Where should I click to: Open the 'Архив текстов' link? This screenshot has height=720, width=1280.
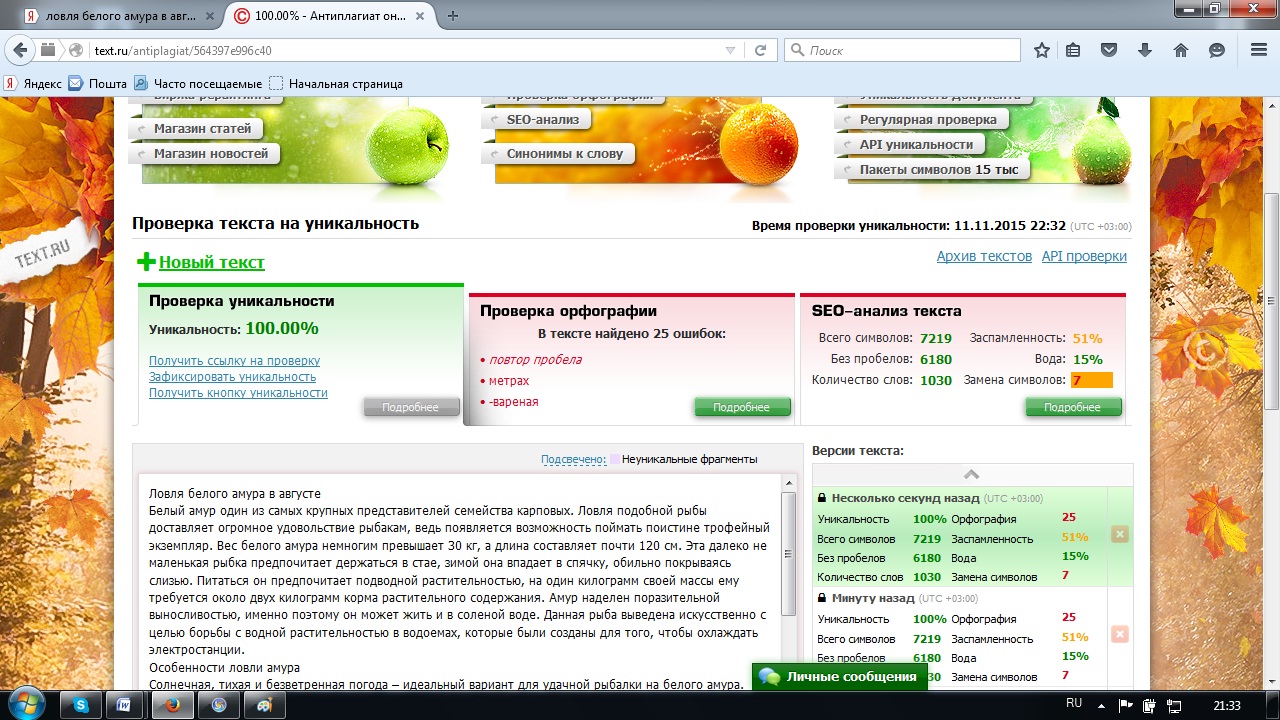(x=984, y=256)
